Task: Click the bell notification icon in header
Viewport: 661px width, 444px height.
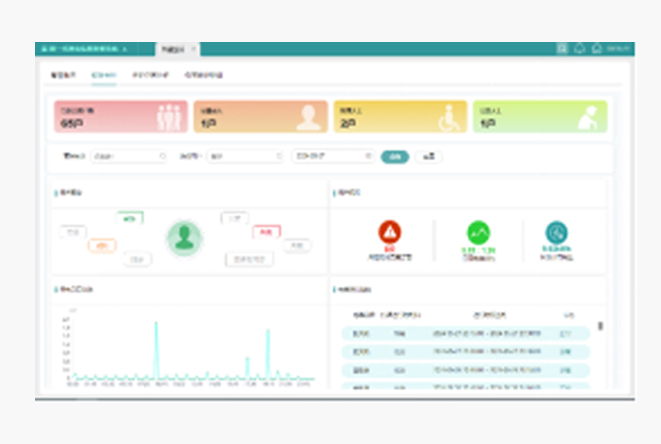Action: (x=579, y=48)
